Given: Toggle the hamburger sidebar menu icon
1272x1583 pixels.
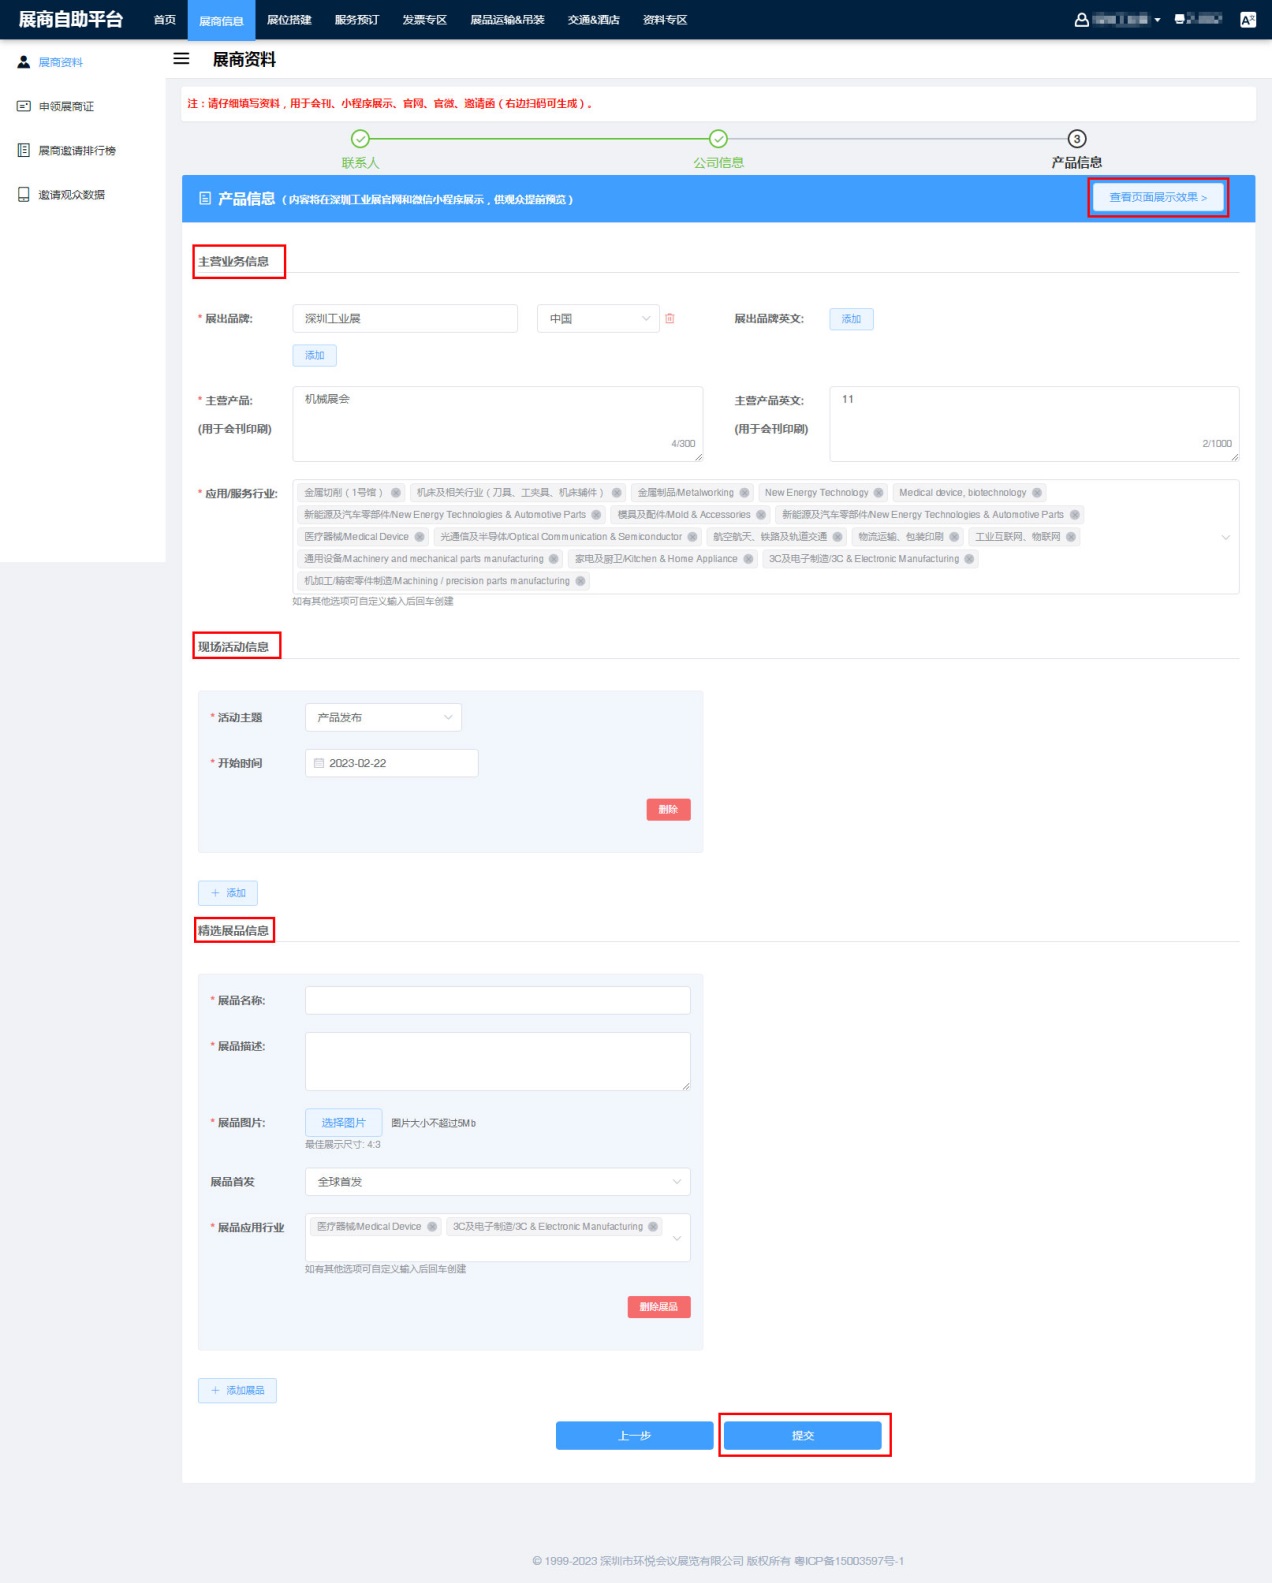Looking at the screenshot, I should point(181,59).
